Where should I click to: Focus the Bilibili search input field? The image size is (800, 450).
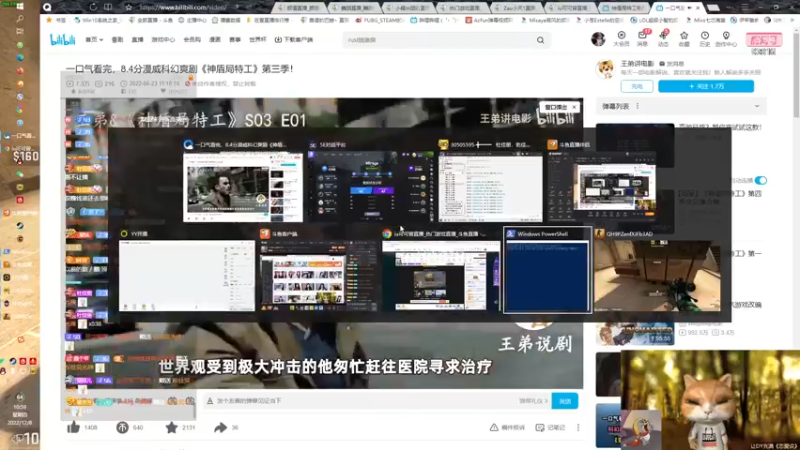point(440,40)
